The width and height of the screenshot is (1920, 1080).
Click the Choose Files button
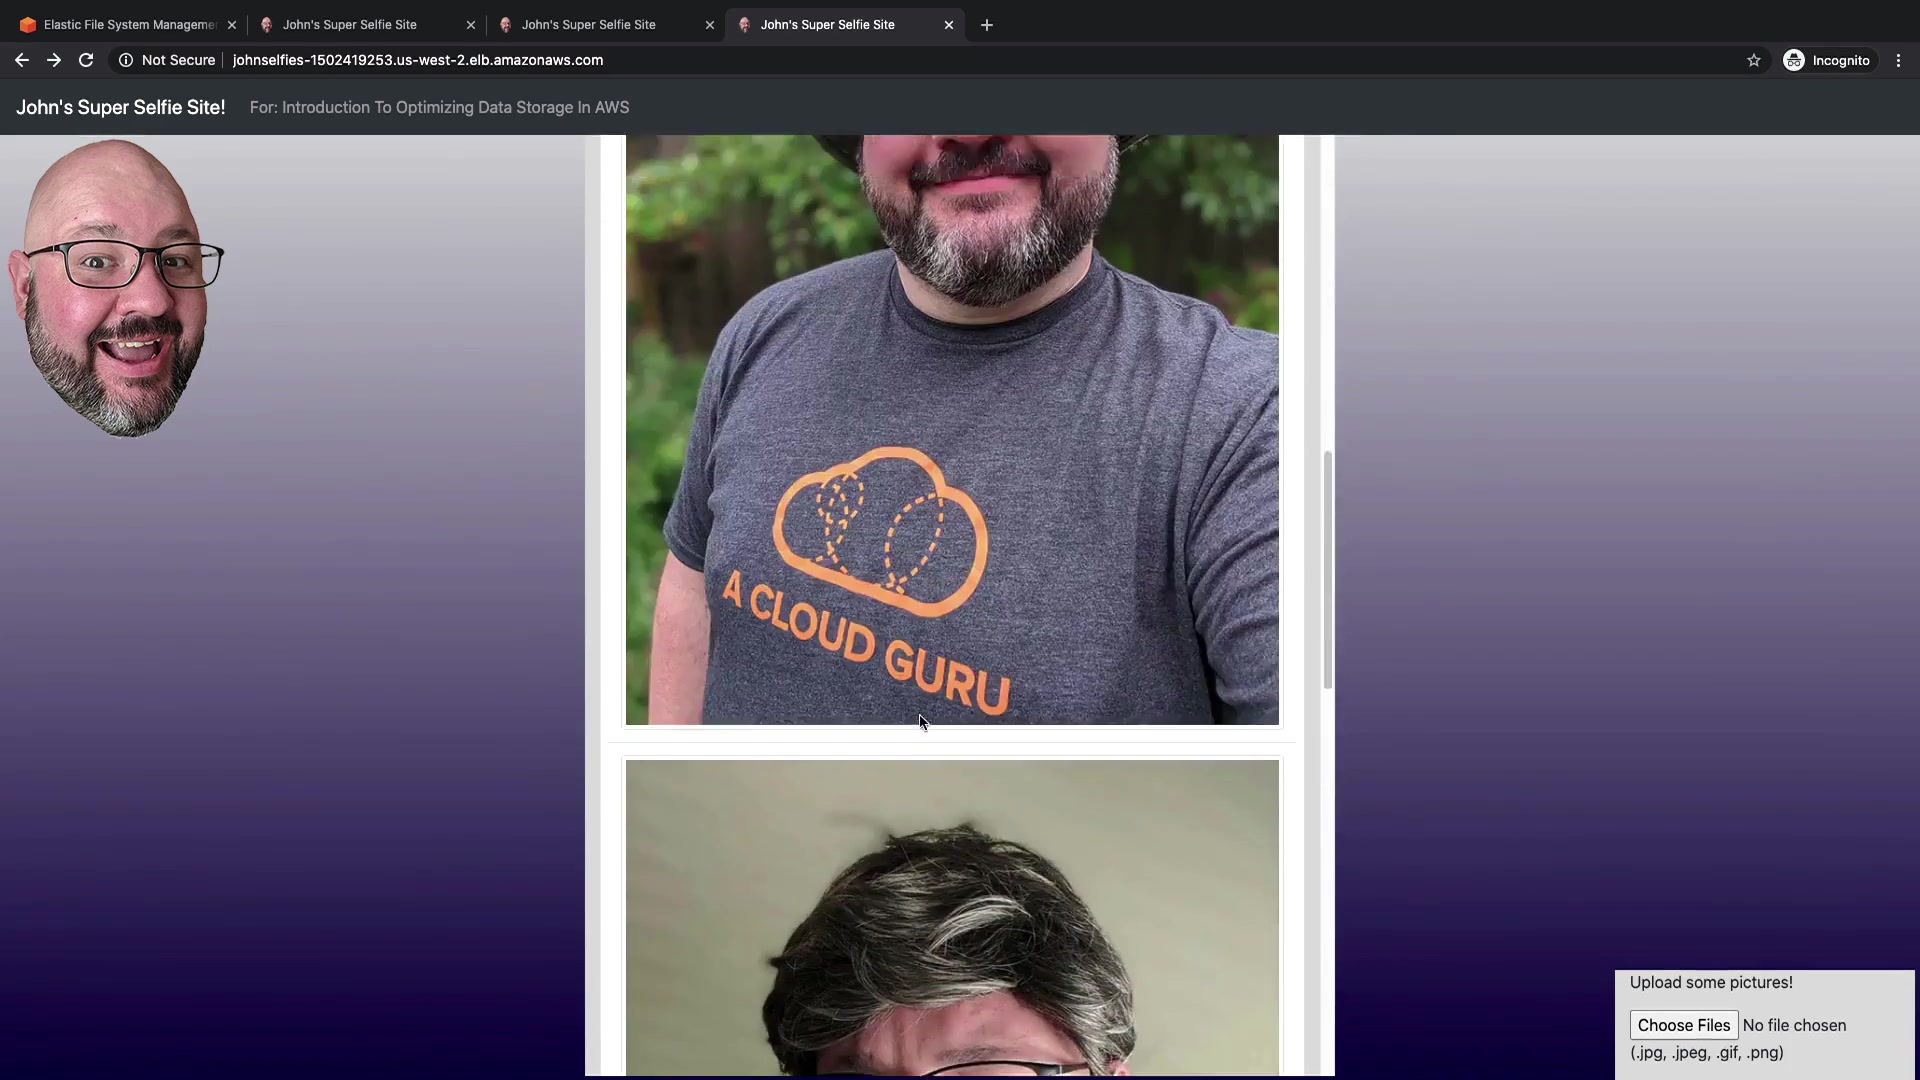[x=1683, y=1025]
